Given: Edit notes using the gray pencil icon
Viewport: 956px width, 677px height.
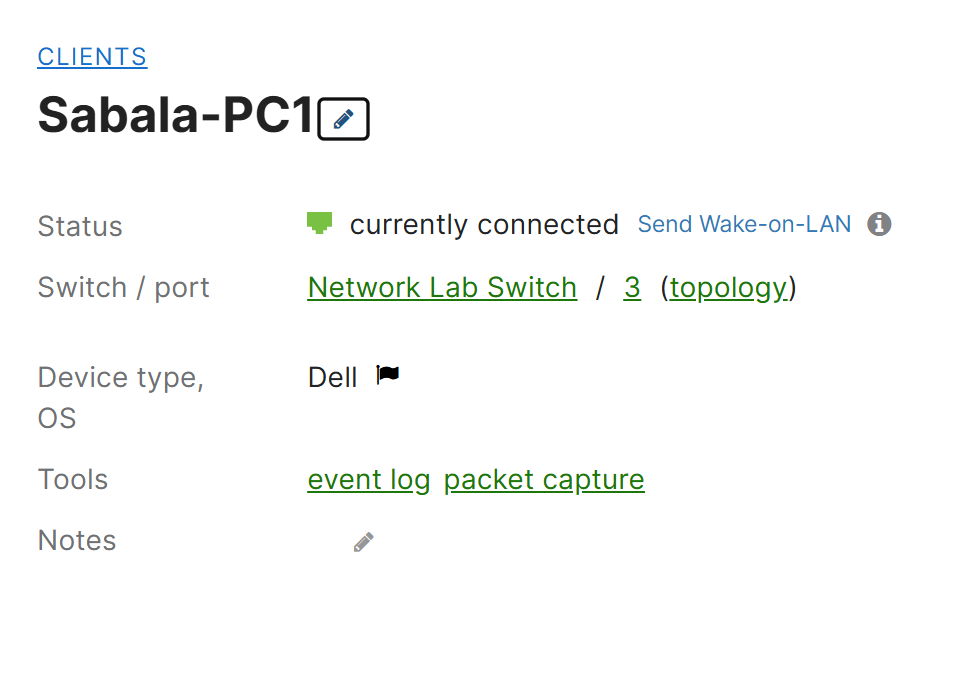Looking at the screenshot, I should [363, 542].
